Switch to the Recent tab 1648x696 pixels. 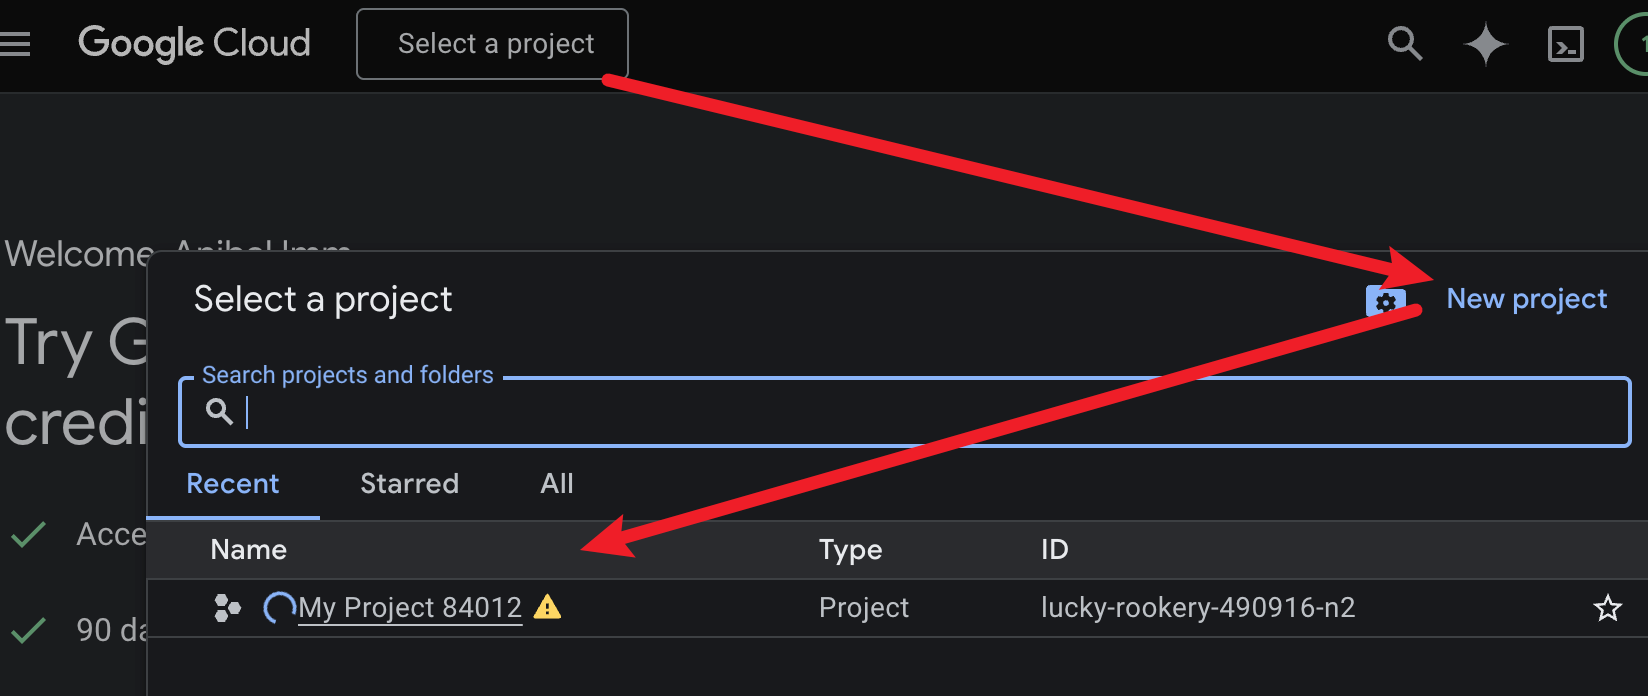tap(233, 484)
